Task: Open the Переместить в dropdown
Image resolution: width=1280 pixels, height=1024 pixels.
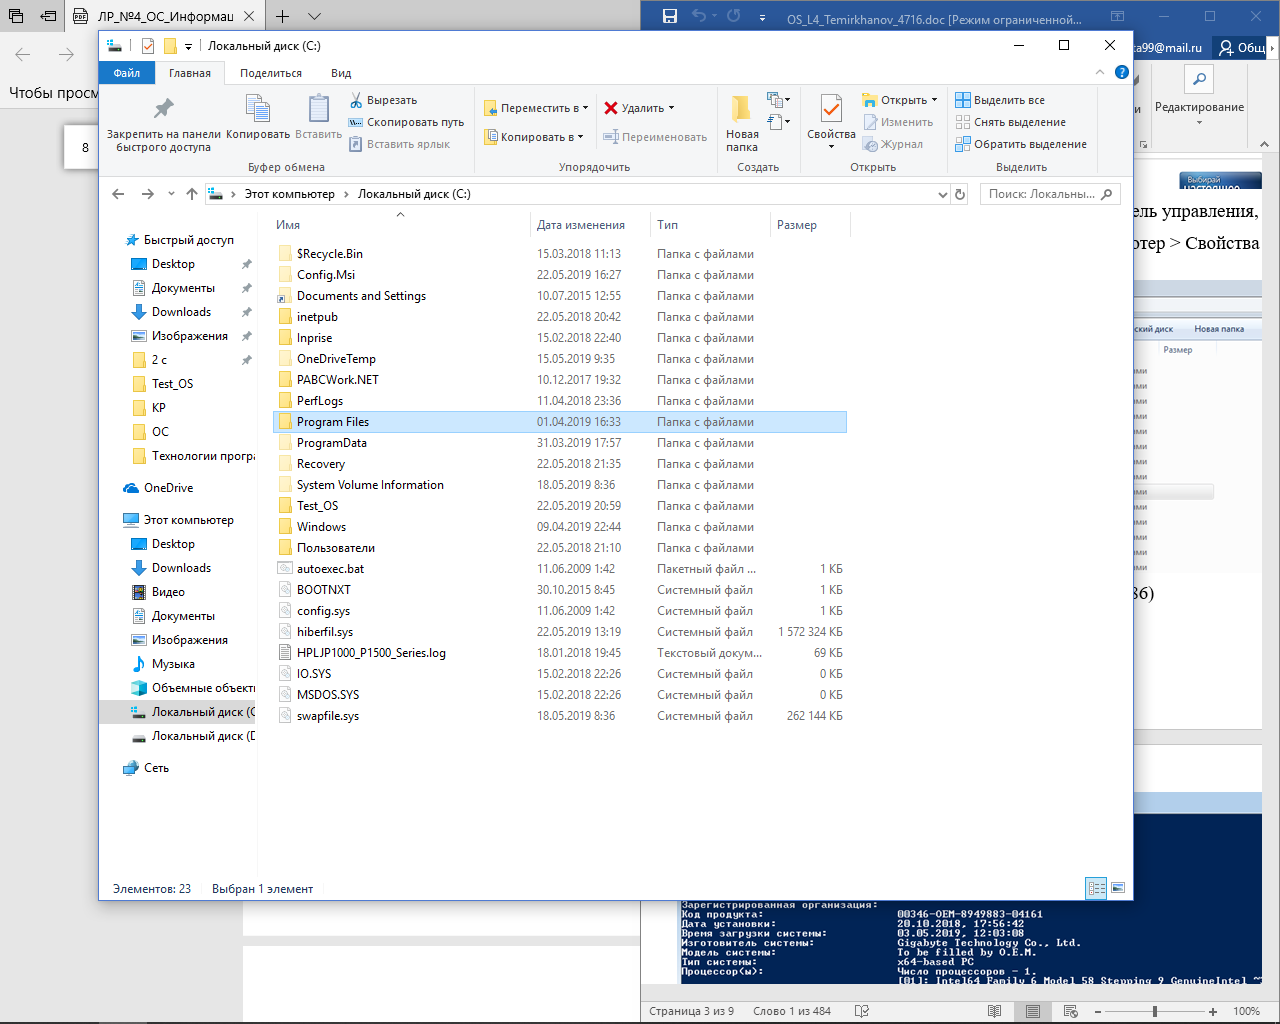Action: click(x=536, y=108)
